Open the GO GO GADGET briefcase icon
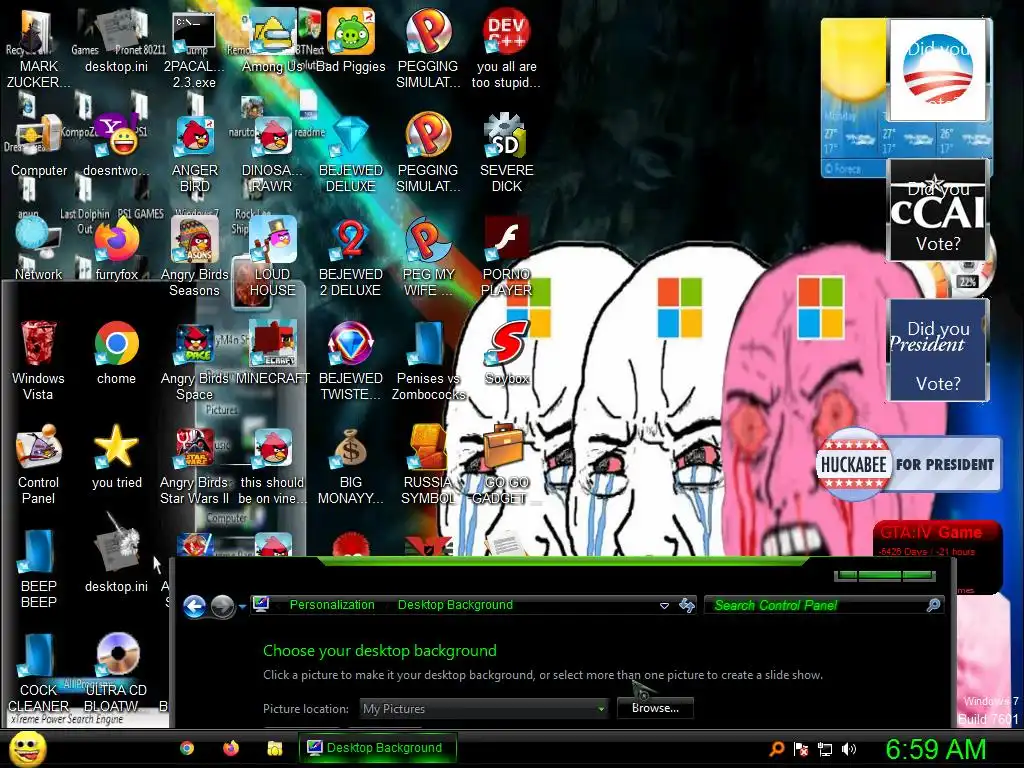Viewport: 1024px width, 768px height. click(x=503, y=465)
